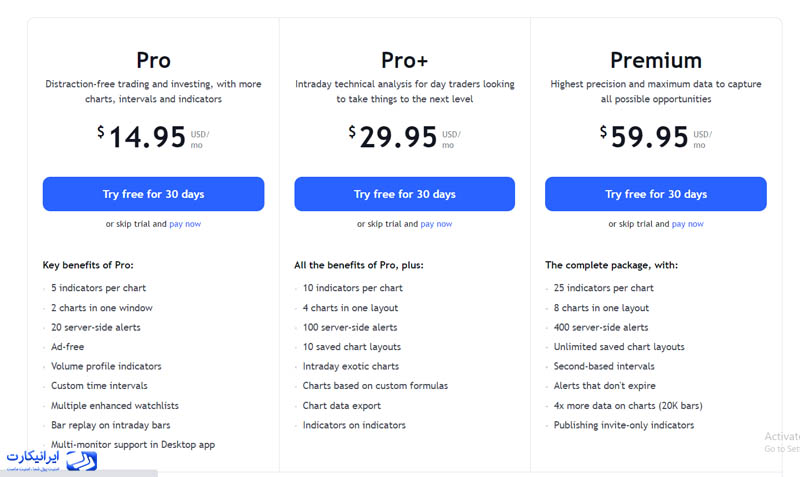Select the Premium plan heading
This screenshot has width=800, height=477.
tap(656, 60)
